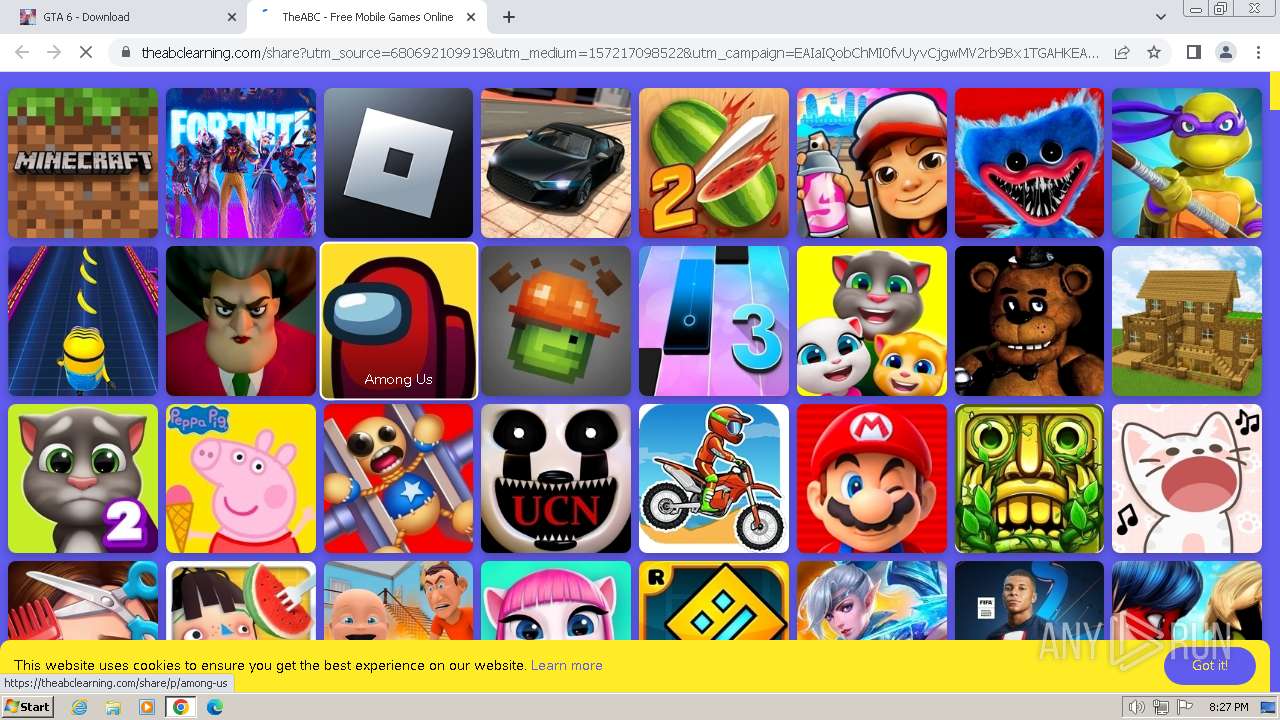Bookmark this page with the star icon
The image size is (1280, 720).
[x=1154, y=52]
